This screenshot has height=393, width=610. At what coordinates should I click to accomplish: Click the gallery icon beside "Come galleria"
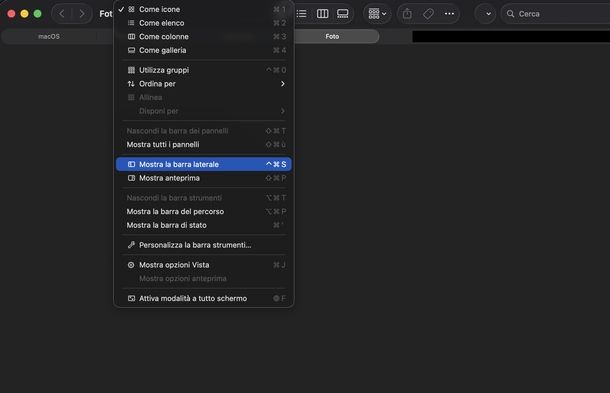click(x=131, y=50)
